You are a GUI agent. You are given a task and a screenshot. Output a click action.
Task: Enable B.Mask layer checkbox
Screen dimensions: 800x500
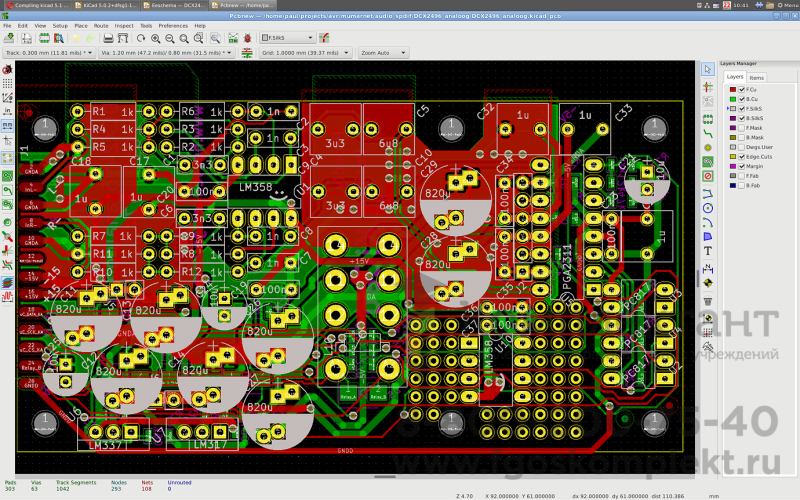point(742,137)
